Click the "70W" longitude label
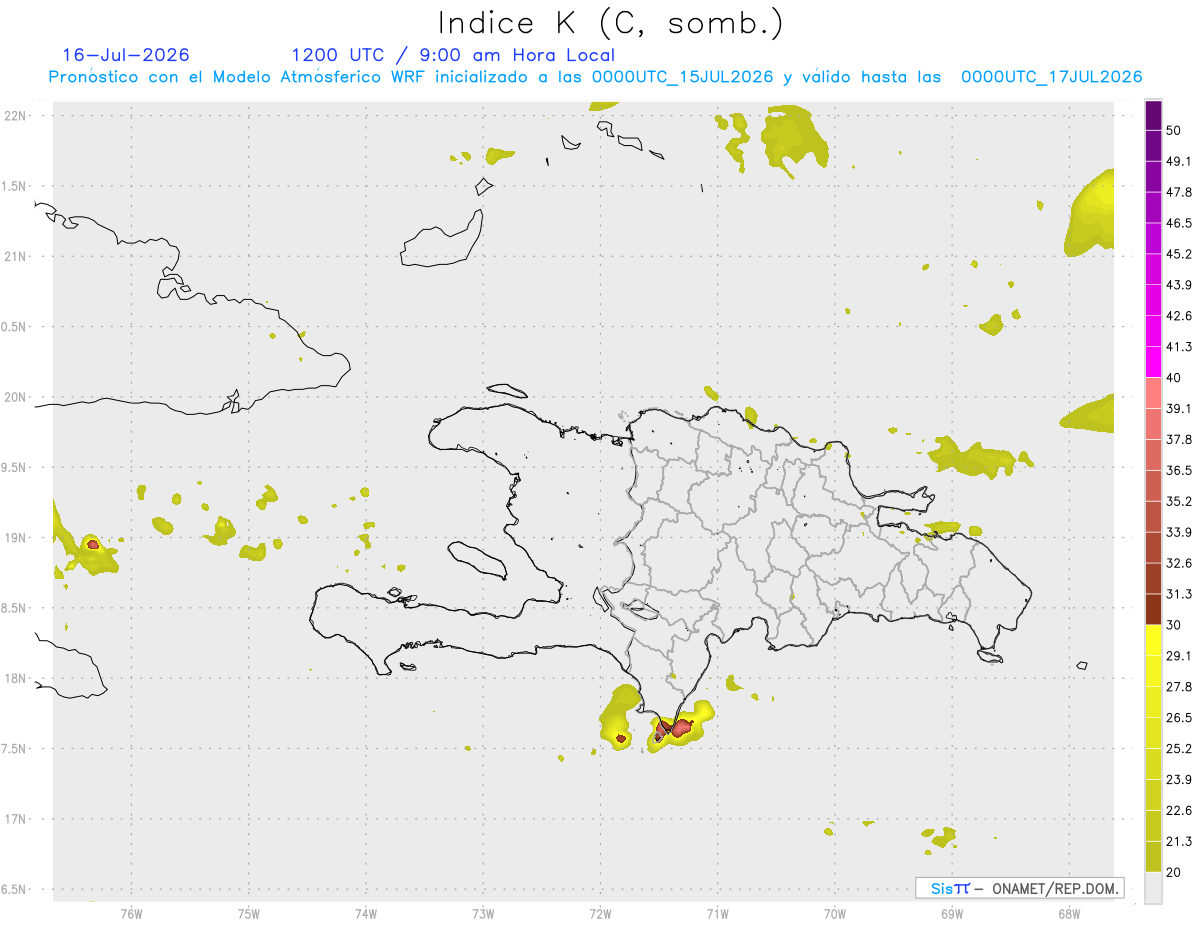The image size is (1200, 927). pyautogui.click(x=835, y=913)
